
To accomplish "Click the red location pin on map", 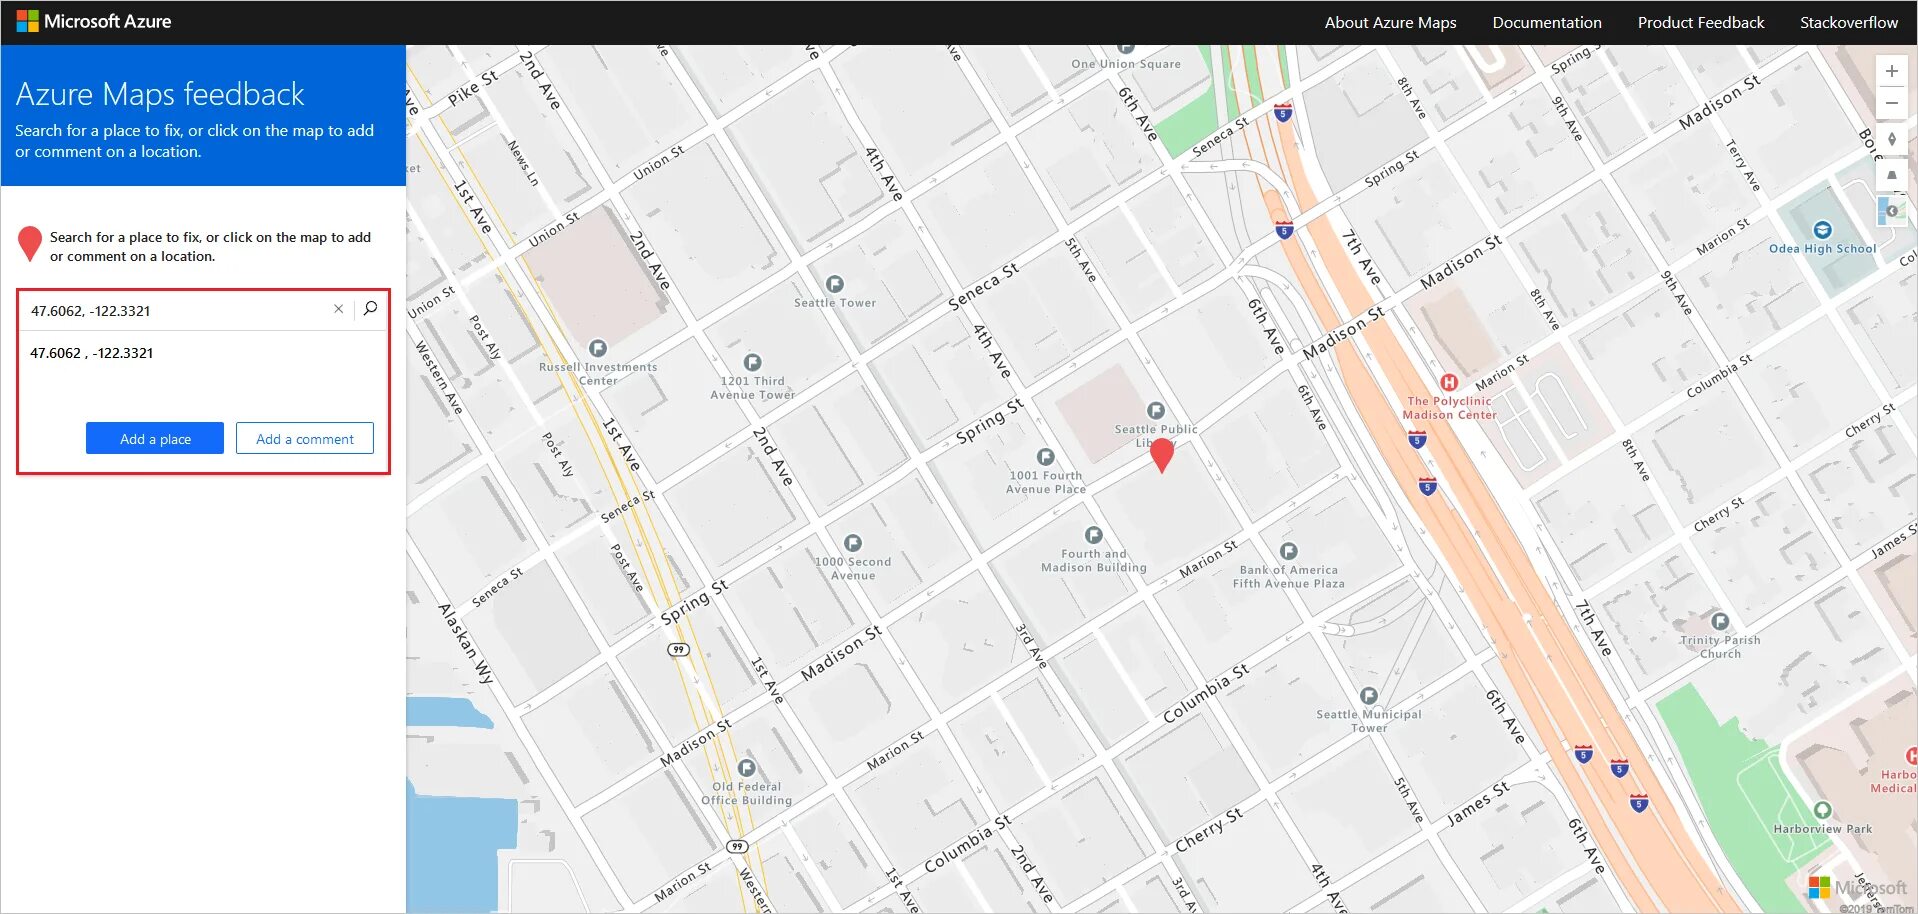I will point(1162,454).
